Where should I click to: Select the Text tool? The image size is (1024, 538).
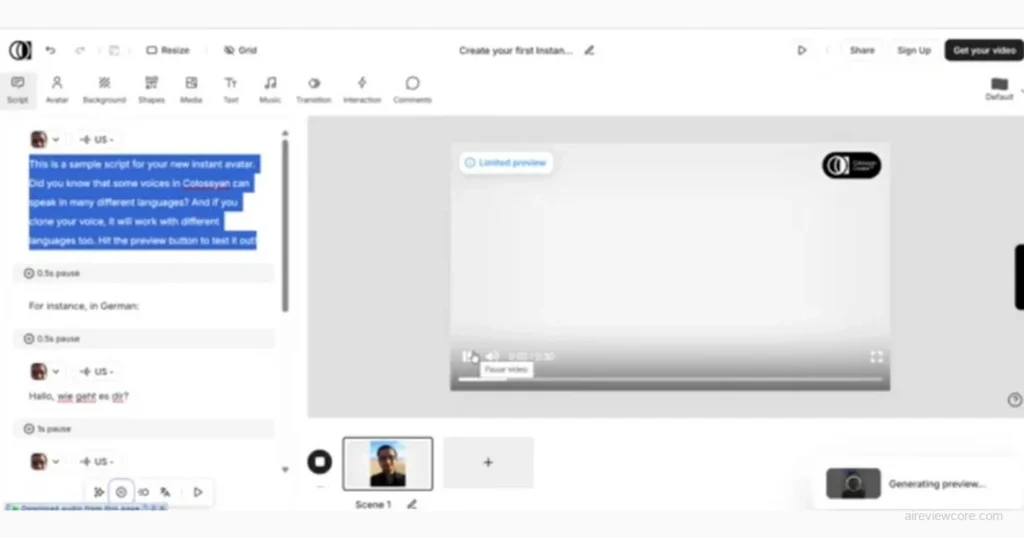tap(231, 89)
